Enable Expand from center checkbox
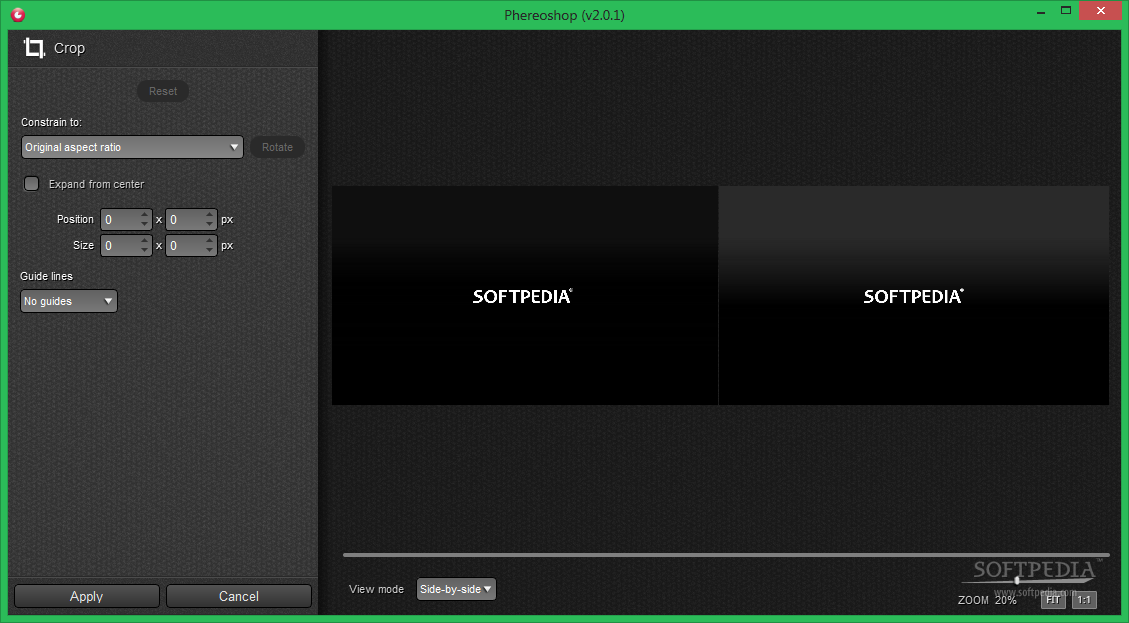Screen dimensions: 1129x623 pos(32,184)
